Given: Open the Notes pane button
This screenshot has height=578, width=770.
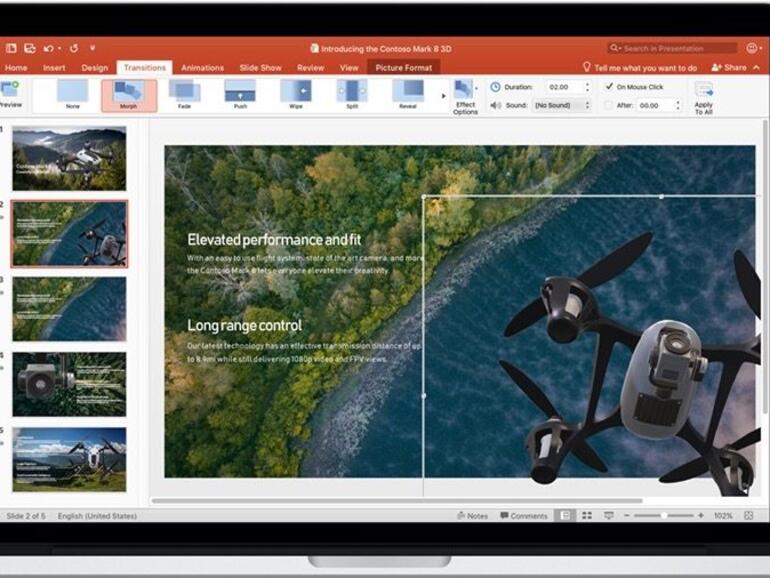Looking at the screenshot, I should point(472,515).
